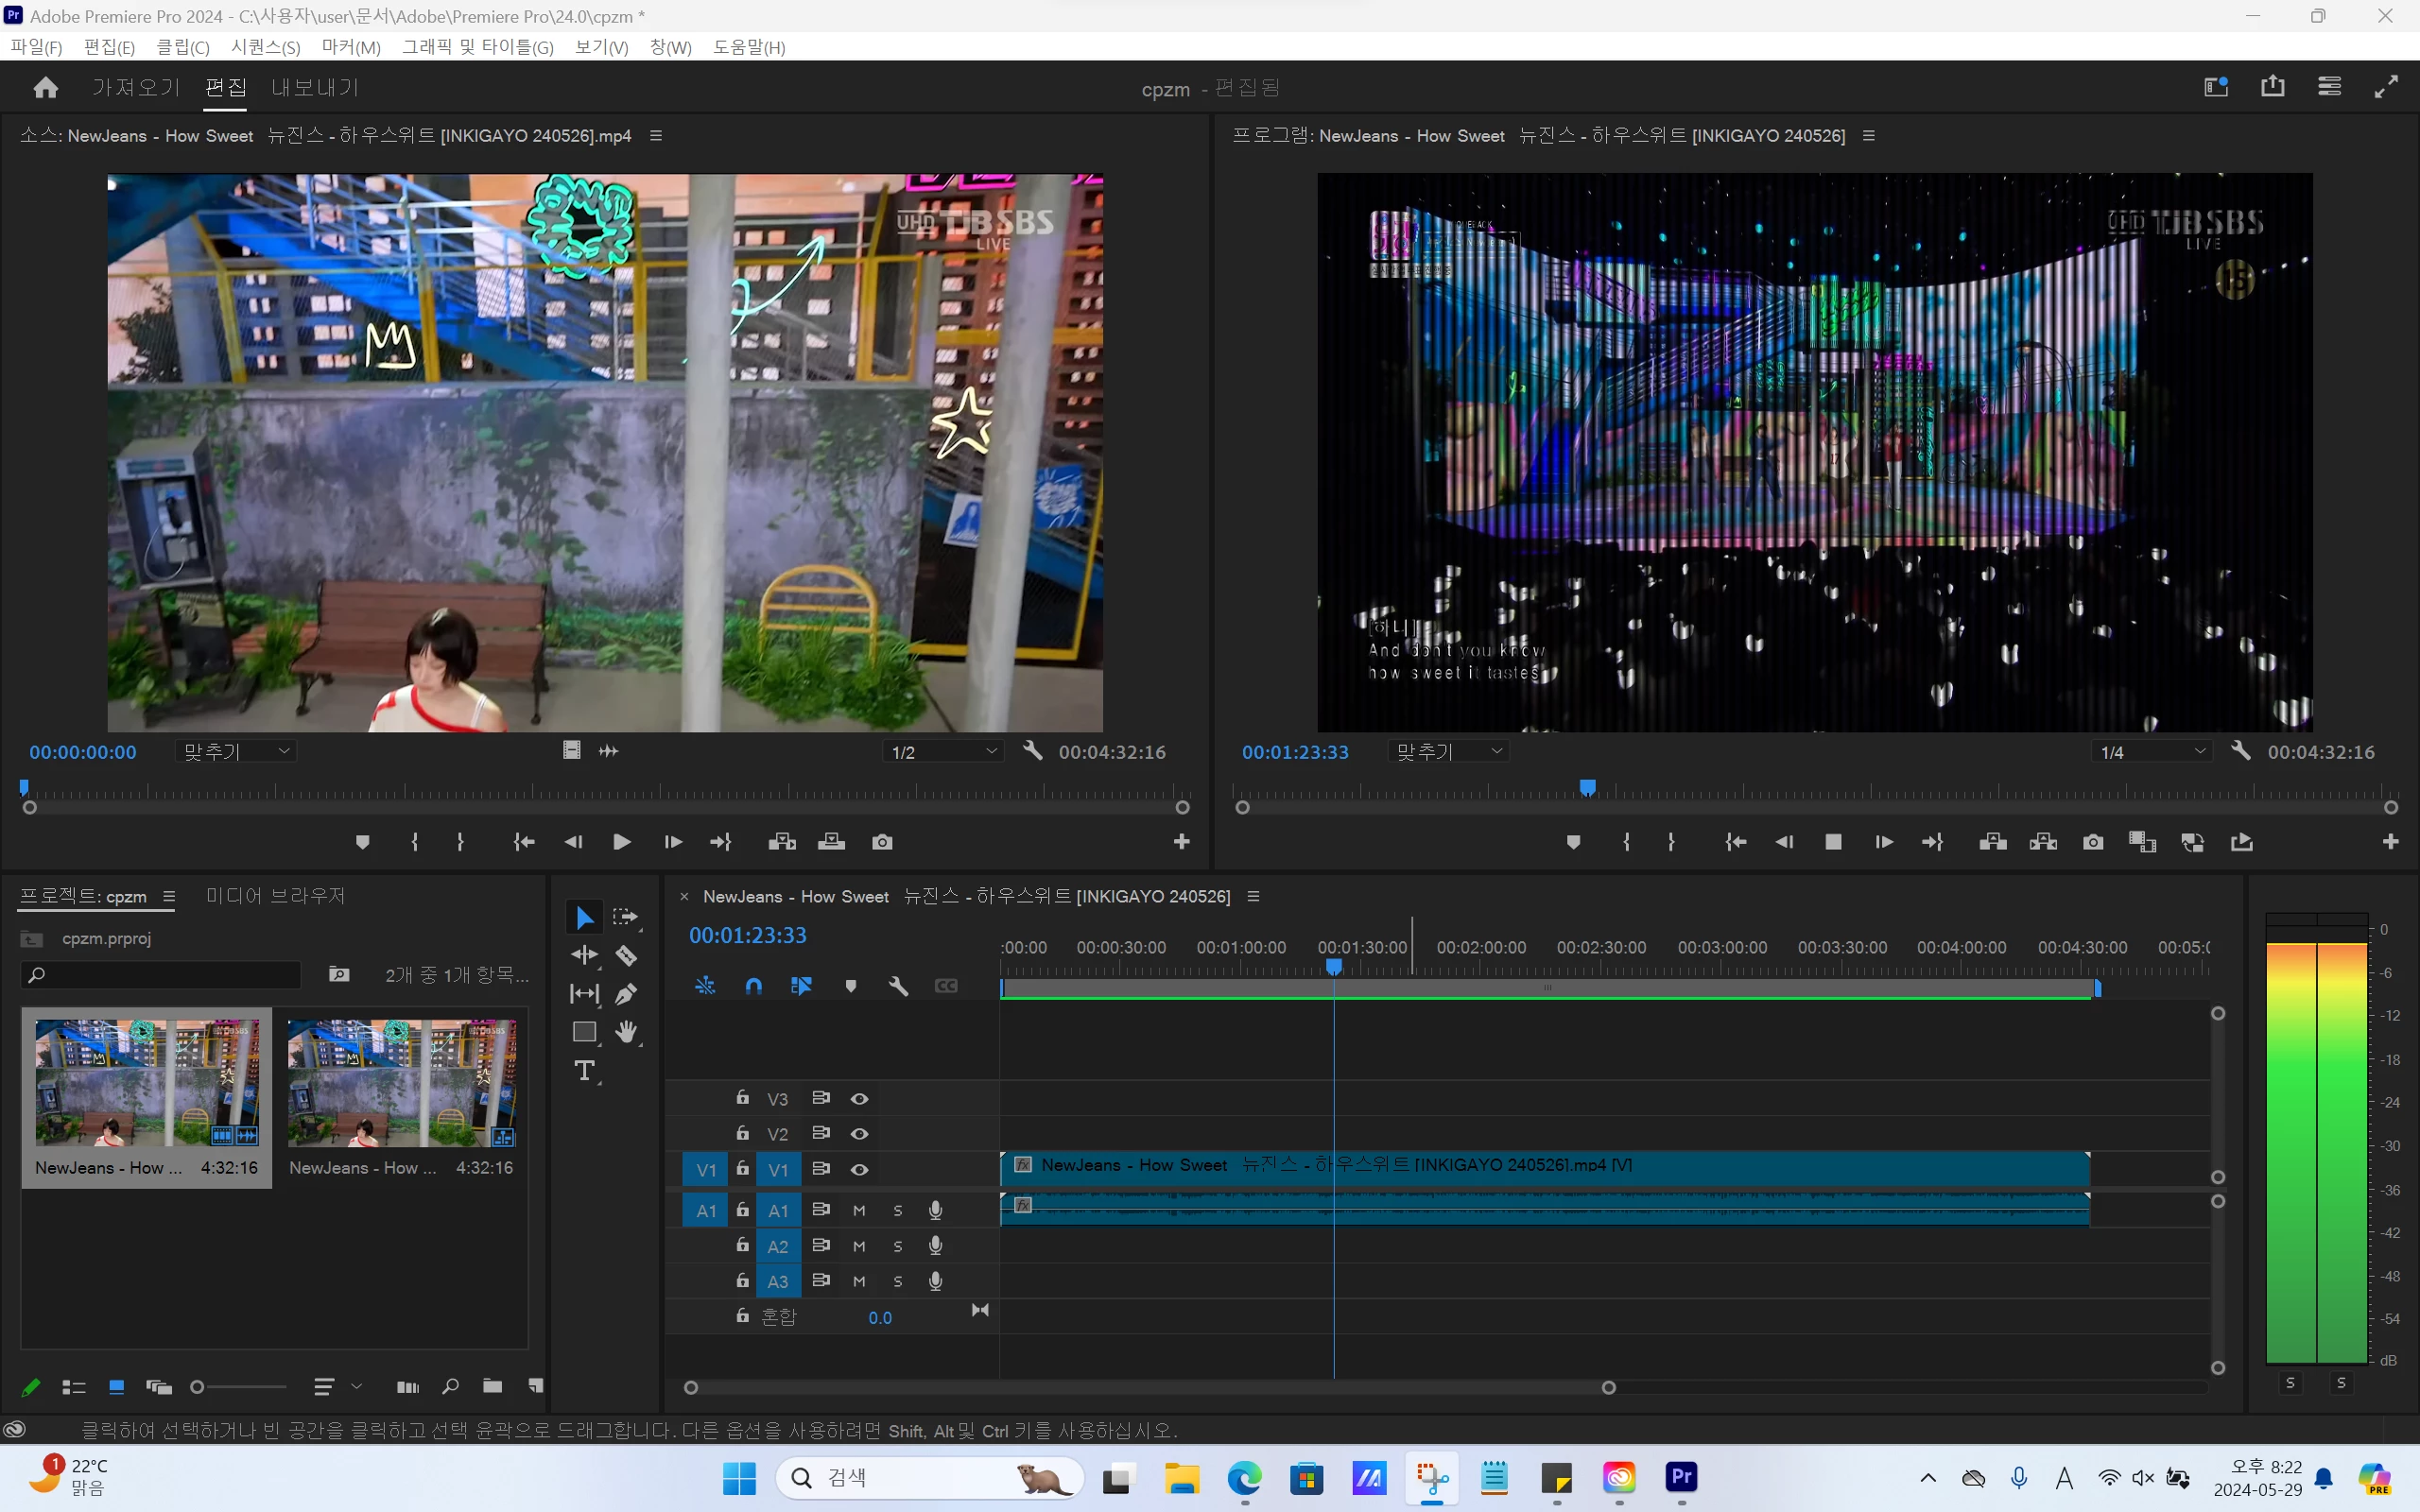Toggle timeline snapping magnet
The width and height of the screenshot is (2420, 1512).
point(753,986)
